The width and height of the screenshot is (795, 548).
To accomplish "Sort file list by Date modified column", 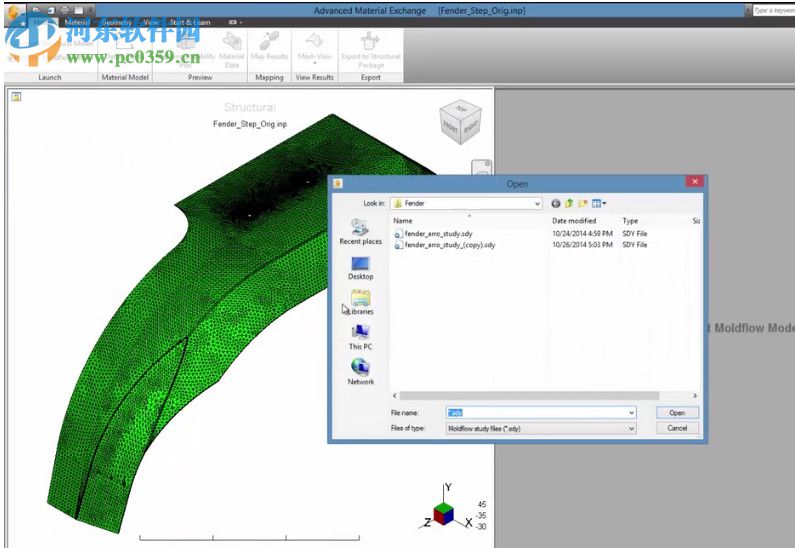I will click(x=574, y=221).
